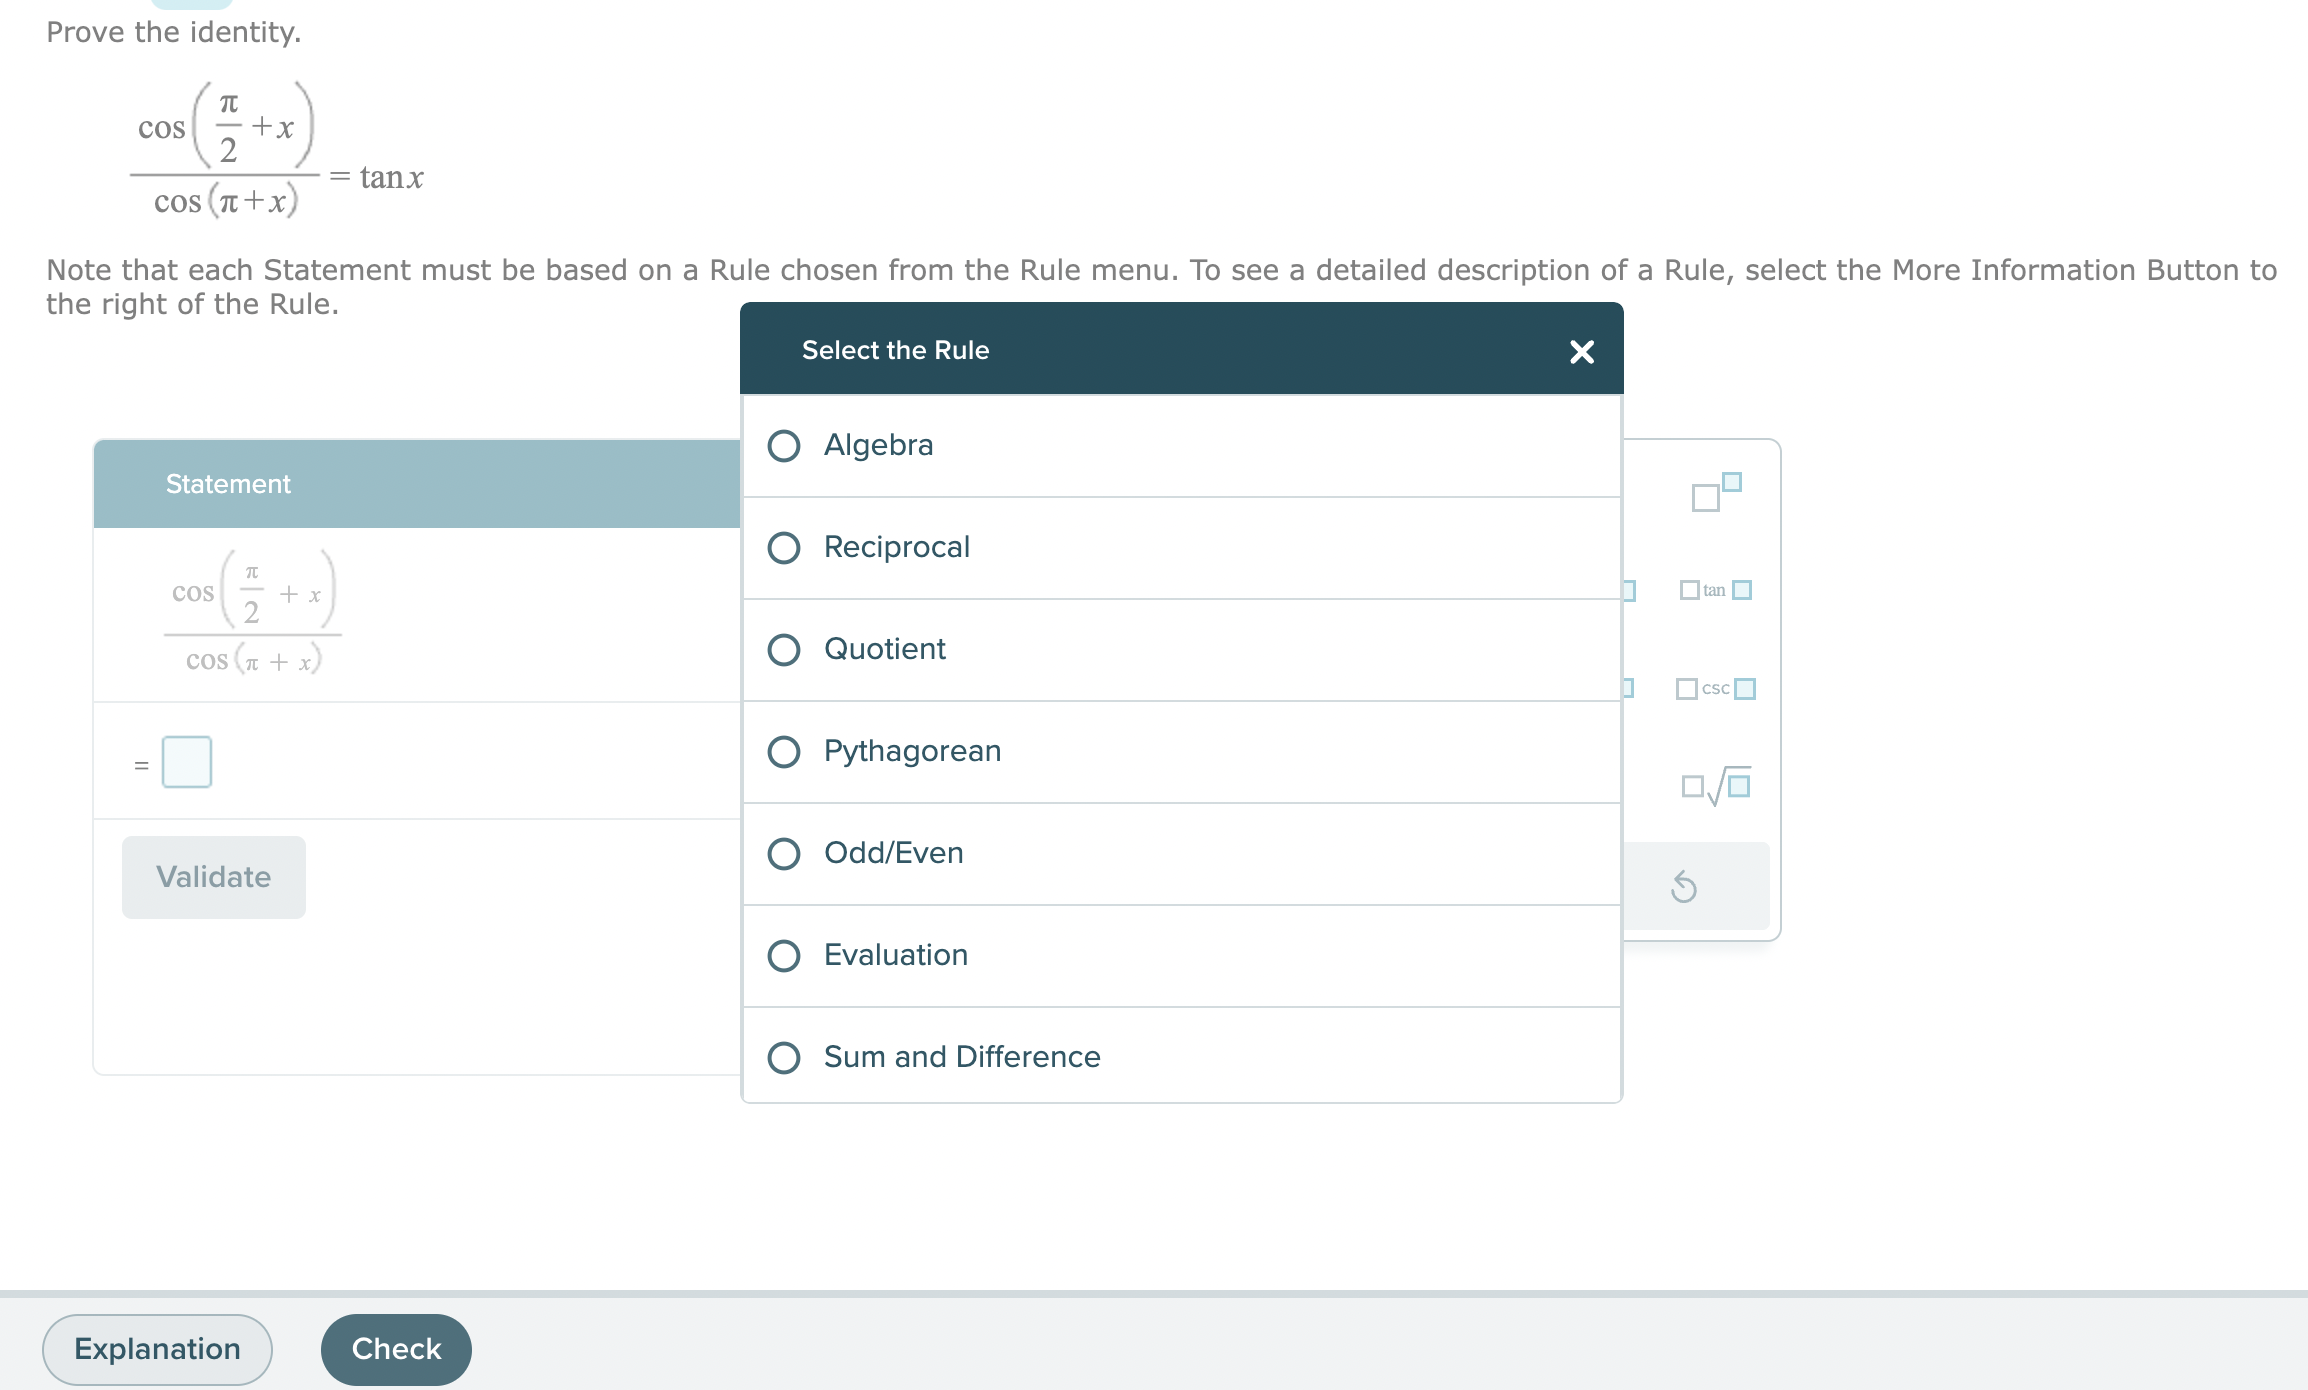Screen dimensions: 2308x1390
Task: Click the Validate button
Action: [x=212, y=877]
